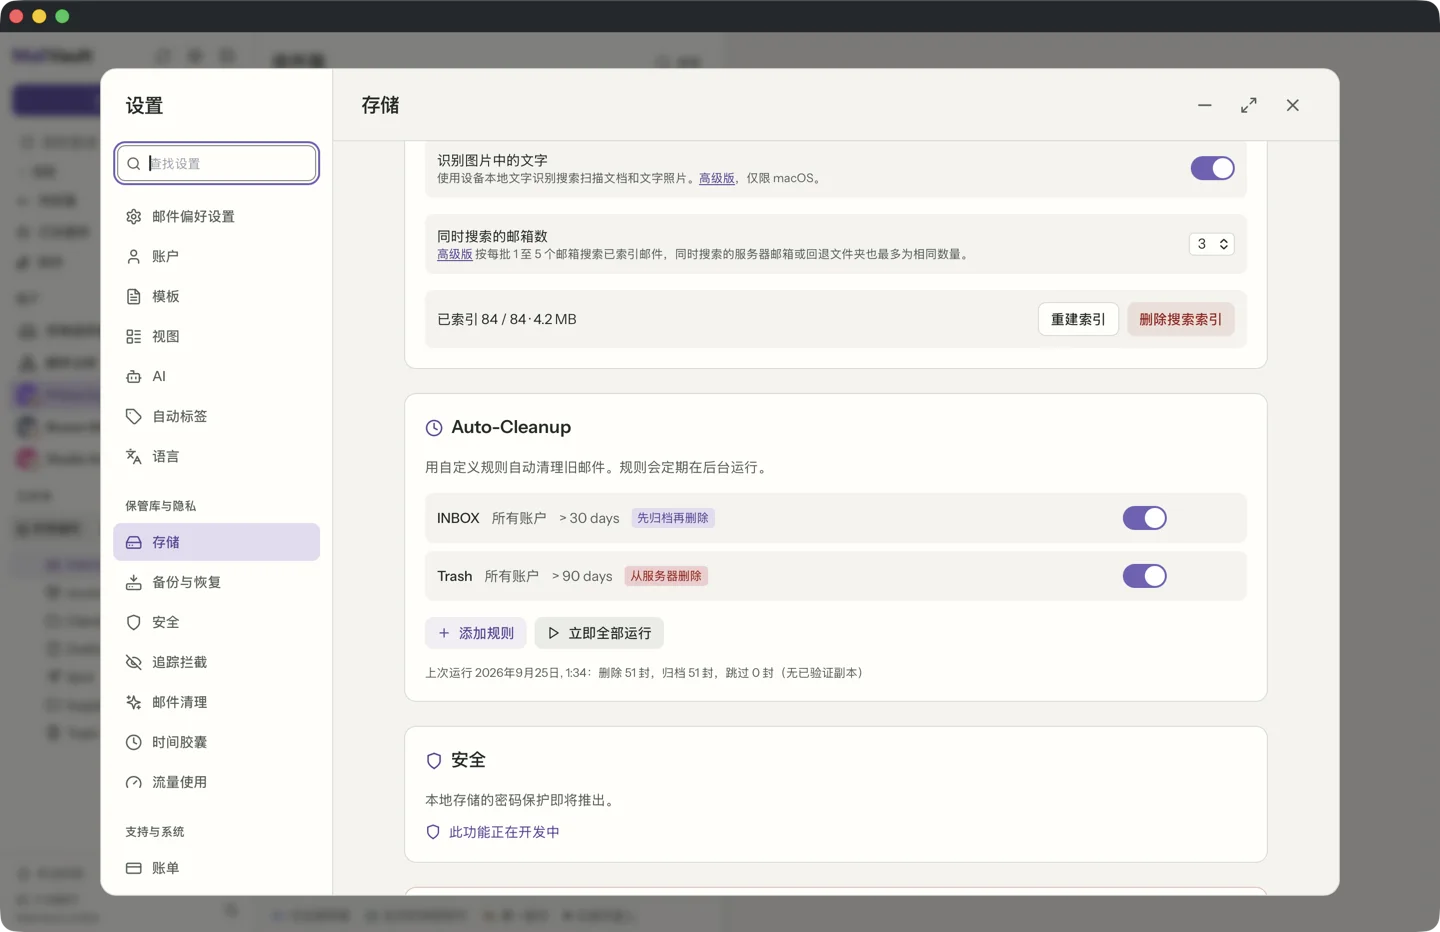
Task: Minimize the settings dialog with the dash icon
Action: [x=1205, y=105]
